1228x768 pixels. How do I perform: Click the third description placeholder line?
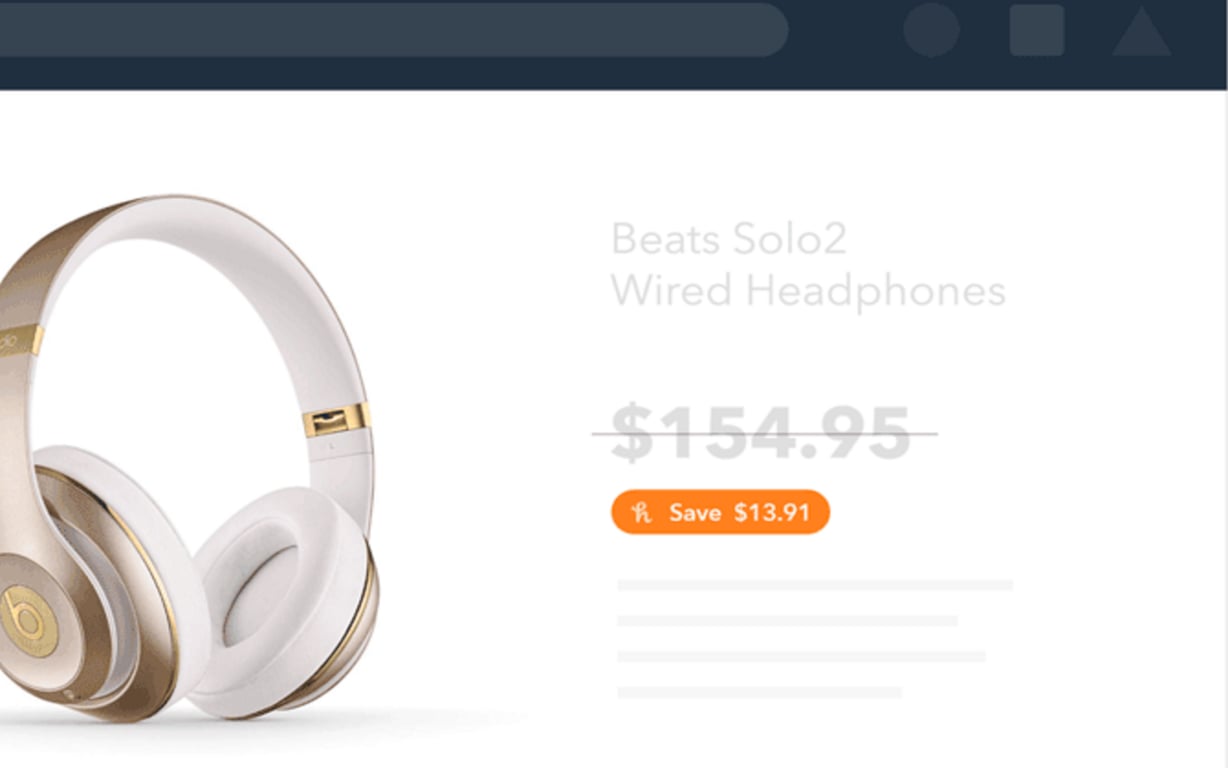[801, 657]
